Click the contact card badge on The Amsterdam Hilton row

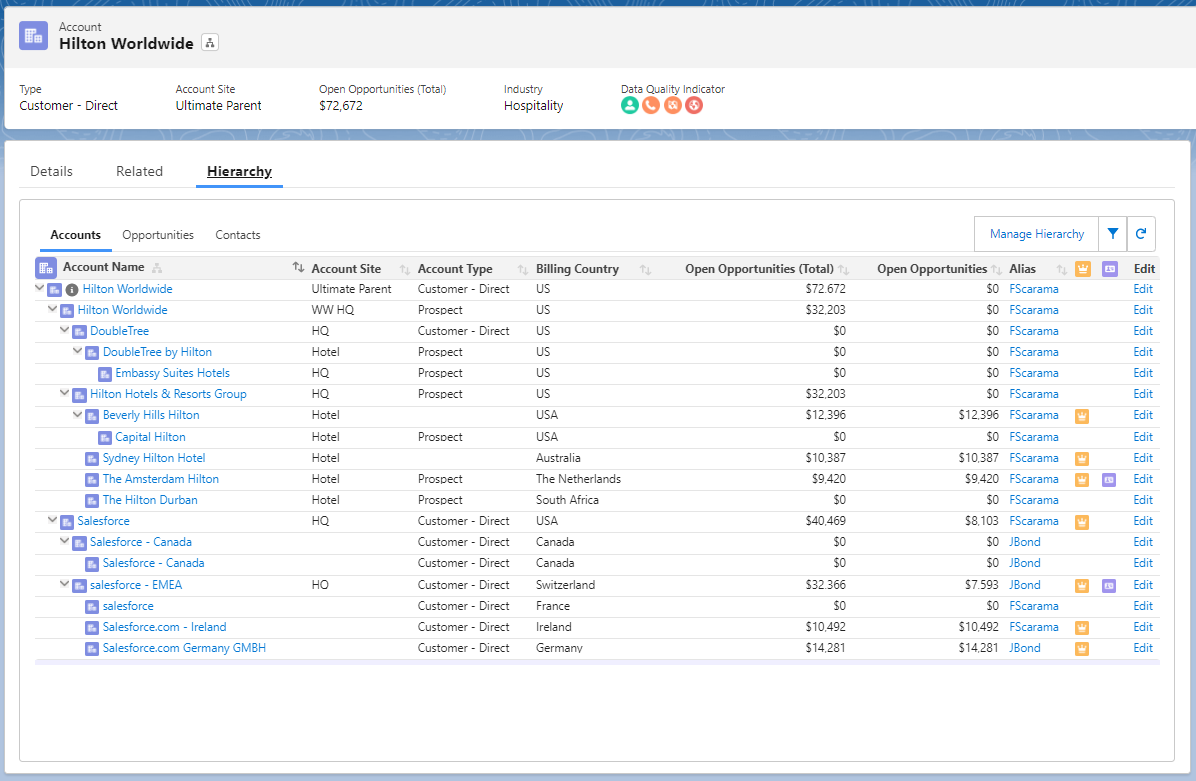[1109, 478]
